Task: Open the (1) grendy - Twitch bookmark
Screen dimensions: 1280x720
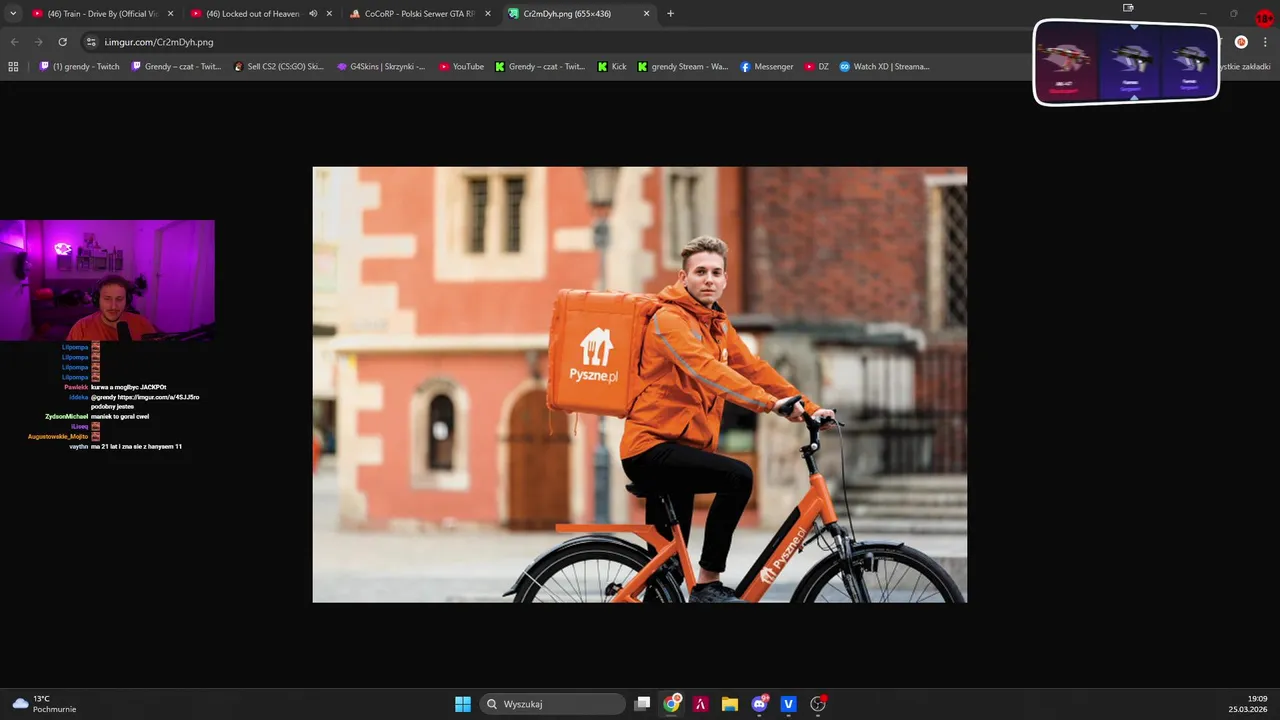Action: 79,67
